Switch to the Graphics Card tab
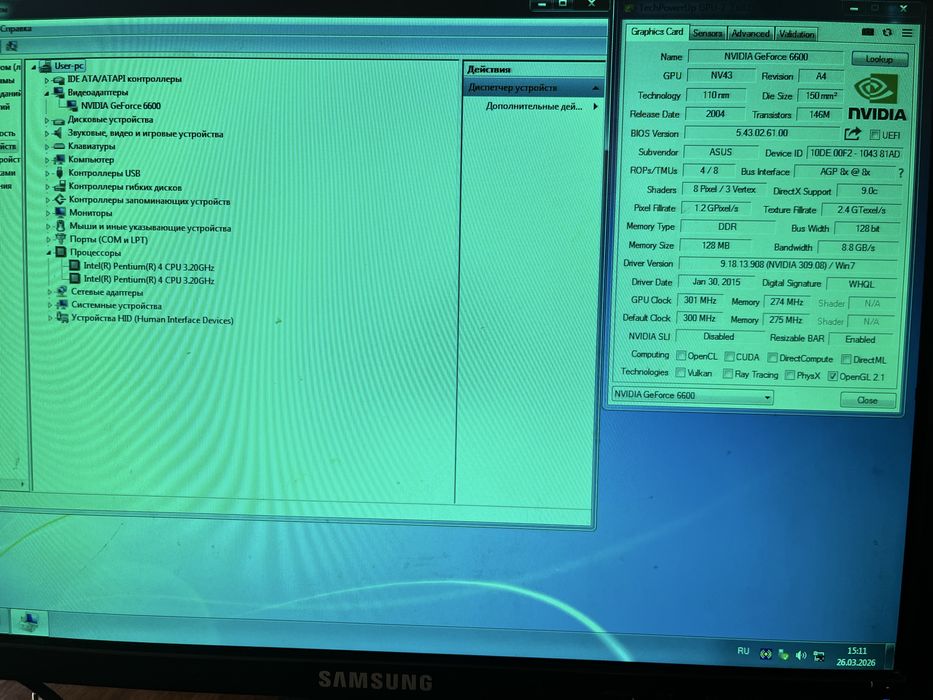The image size is (933, 700). pyautogui.click(x=657, y=32)
